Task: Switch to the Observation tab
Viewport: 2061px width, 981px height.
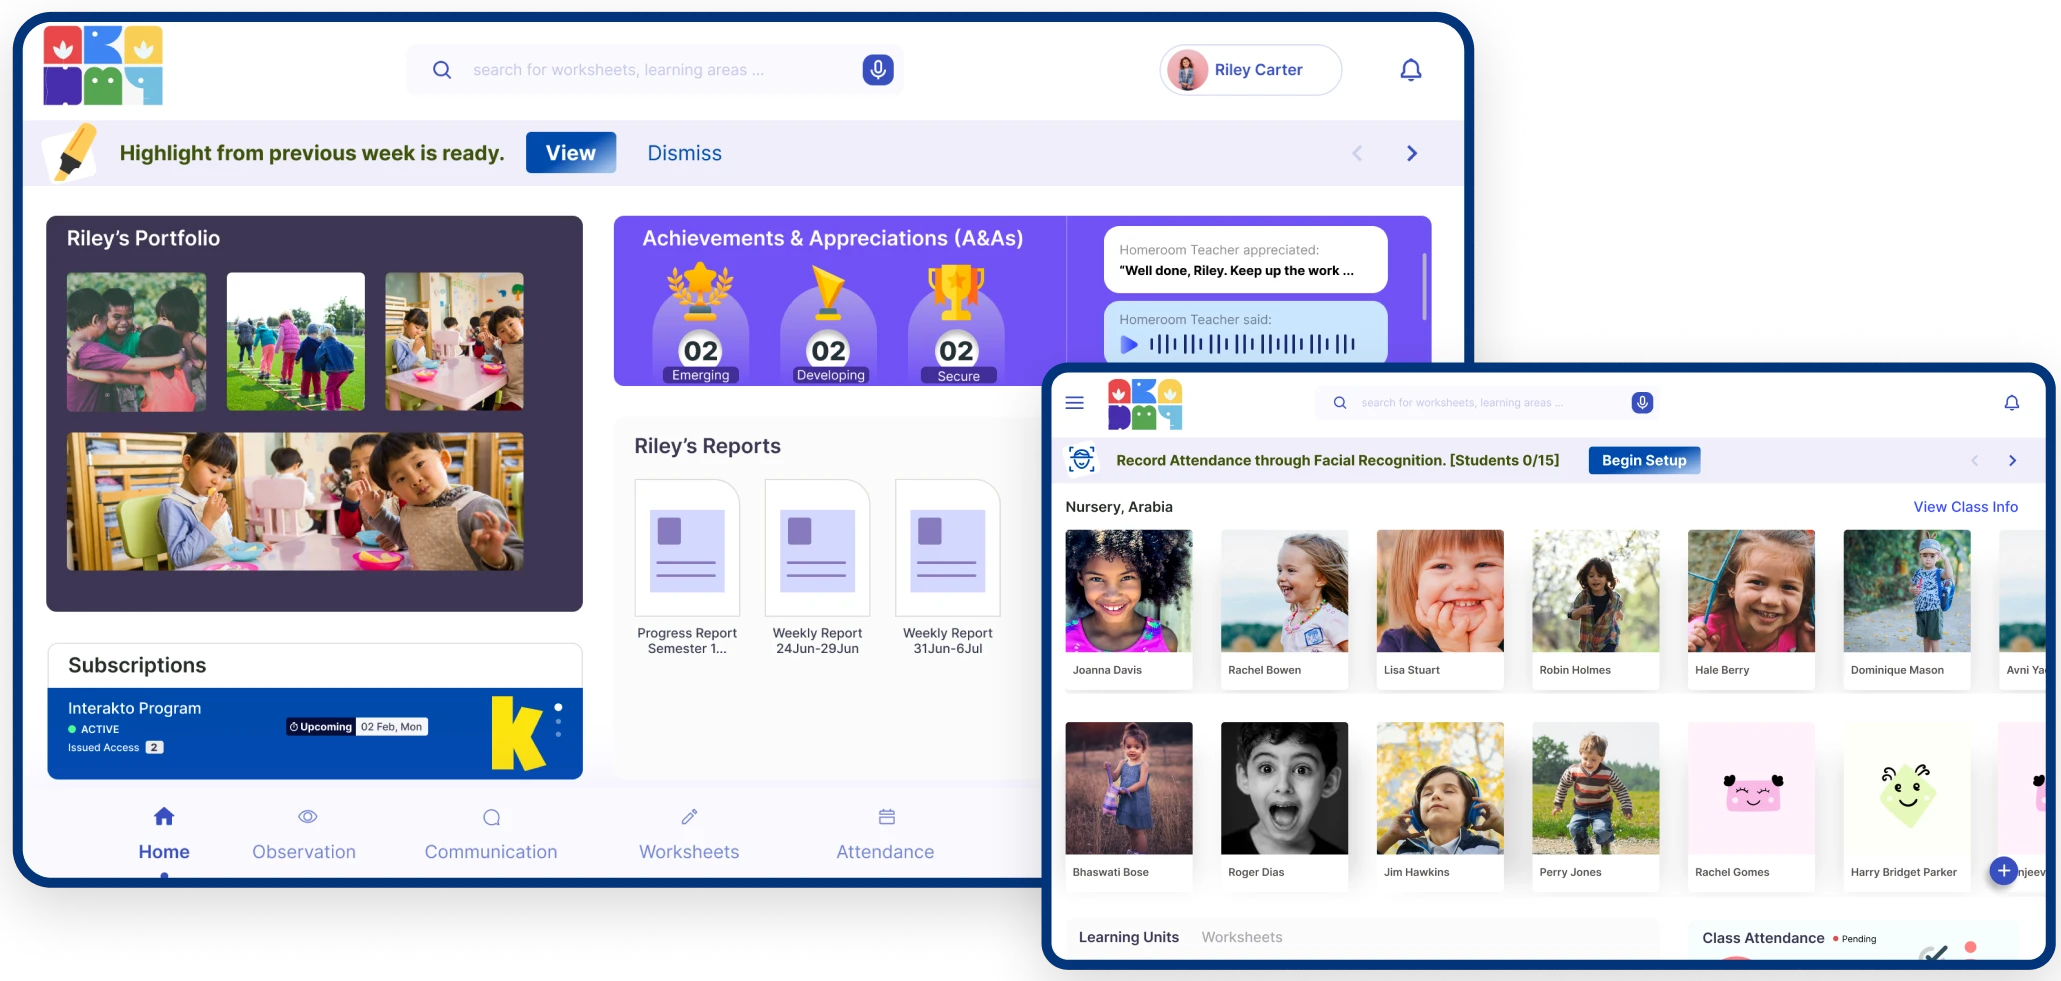Action: tap(304, 834)
